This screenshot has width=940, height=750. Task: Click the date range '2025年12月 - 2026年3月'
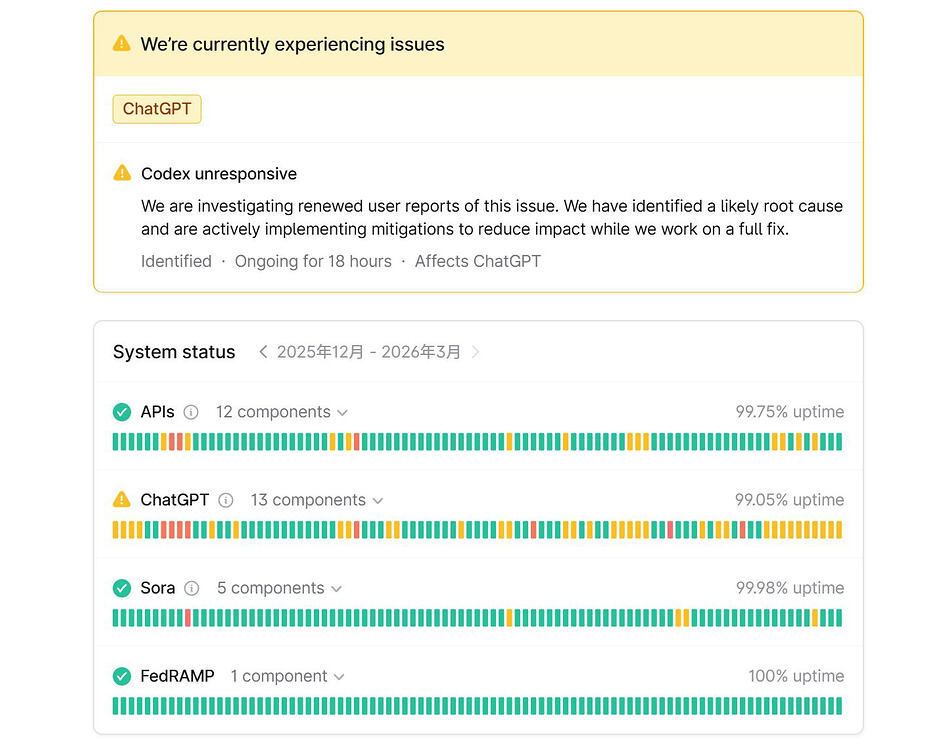coord(369,352)
